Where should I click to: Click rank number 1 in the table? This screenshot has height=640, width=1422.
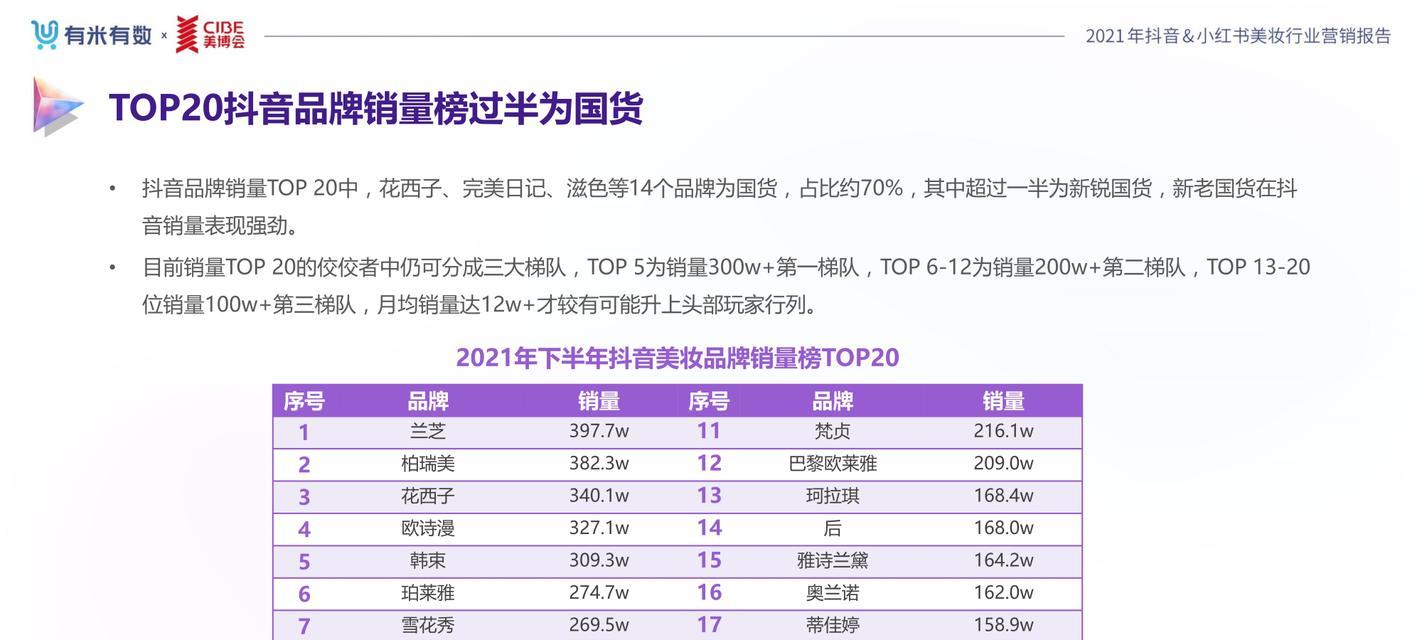coord(304,433)
